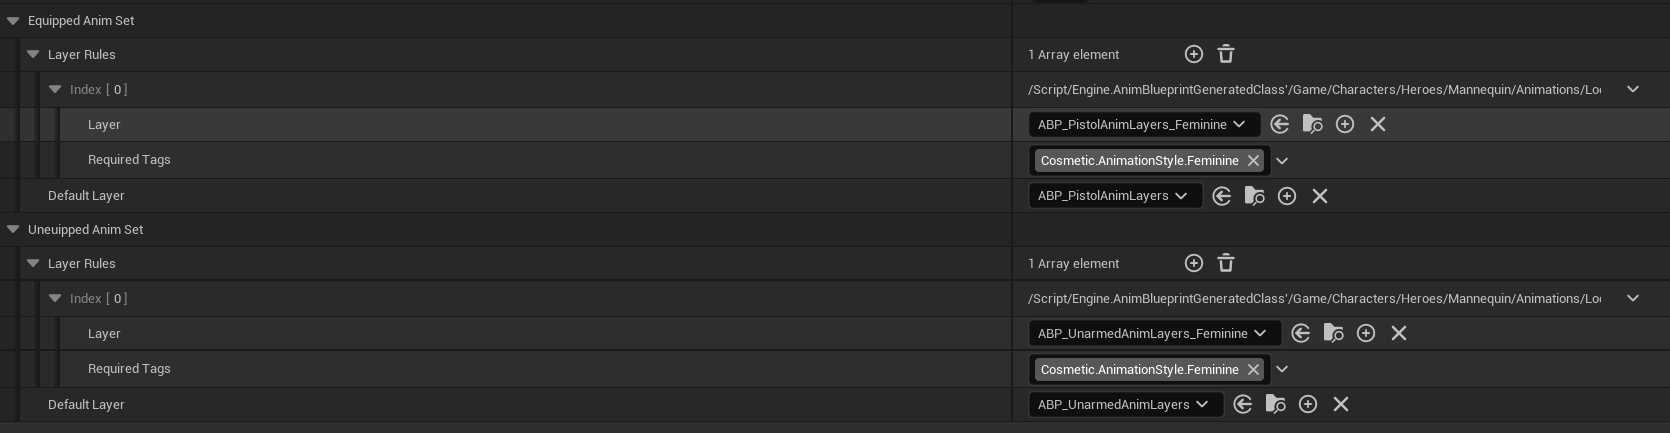1670x433 pixels.
Task: Browse to ABP_PistolAnimLayers_Feminine in Content Browser
Action: [x=1312, y=124]
